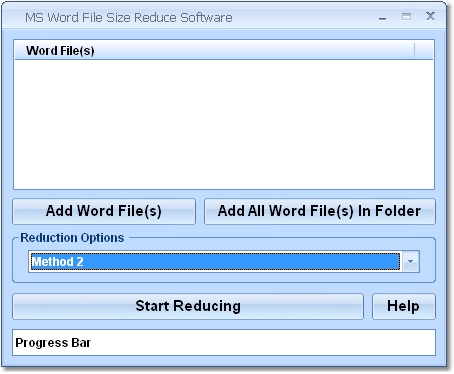This screenshot has width=454, height=374.
Task: Maximize the application window
Action: click(x=406, y=16)
